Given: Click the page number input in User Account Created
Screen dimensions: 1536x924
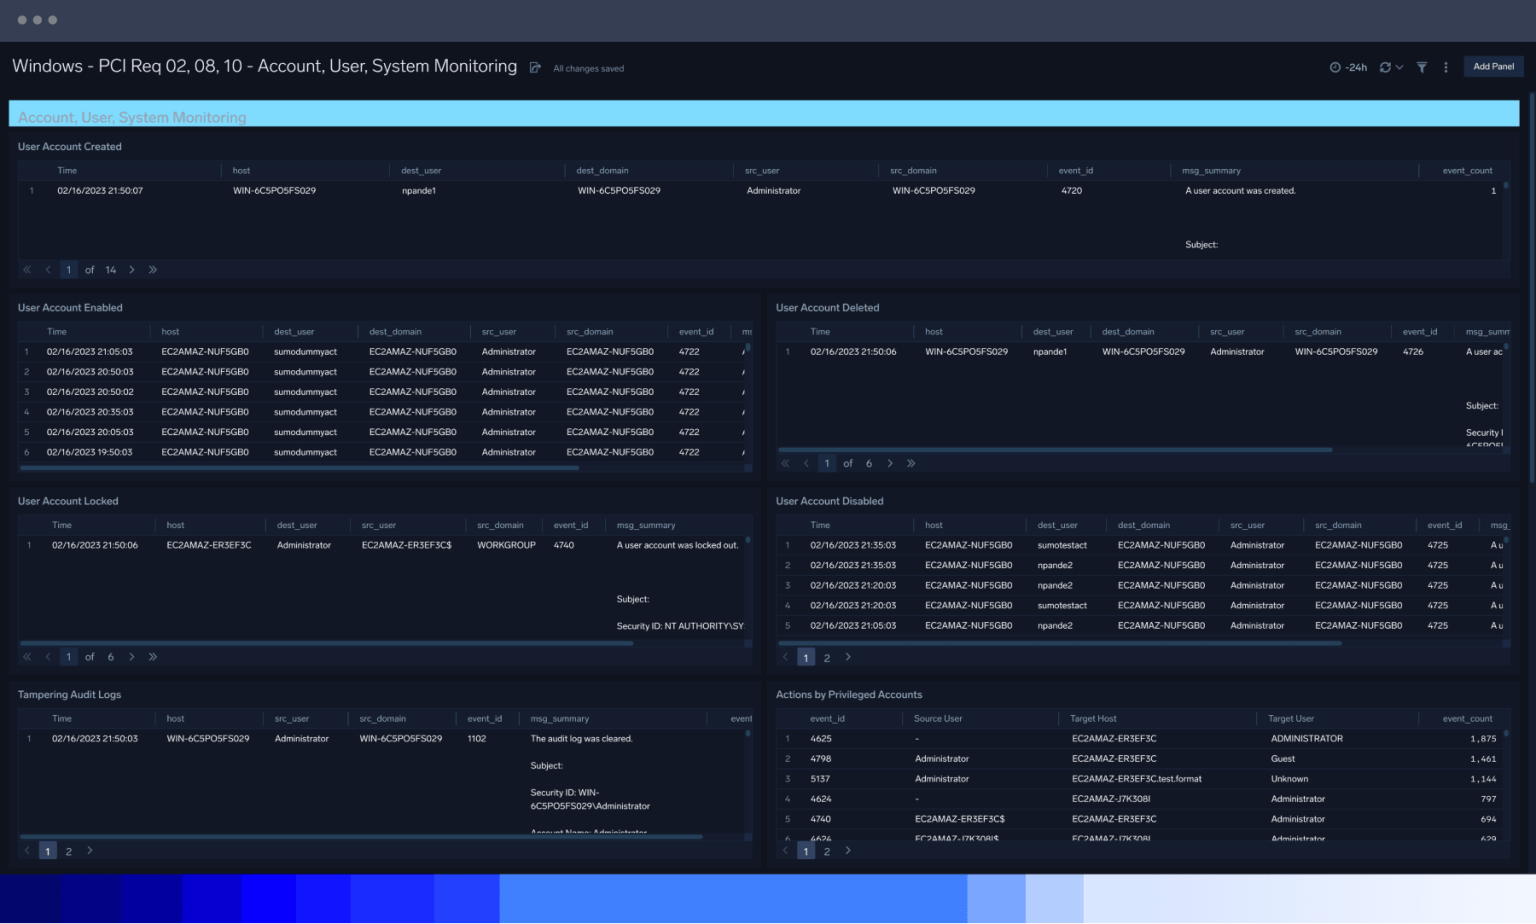Looking at the screenshot, I should click(x=68, y=269).
